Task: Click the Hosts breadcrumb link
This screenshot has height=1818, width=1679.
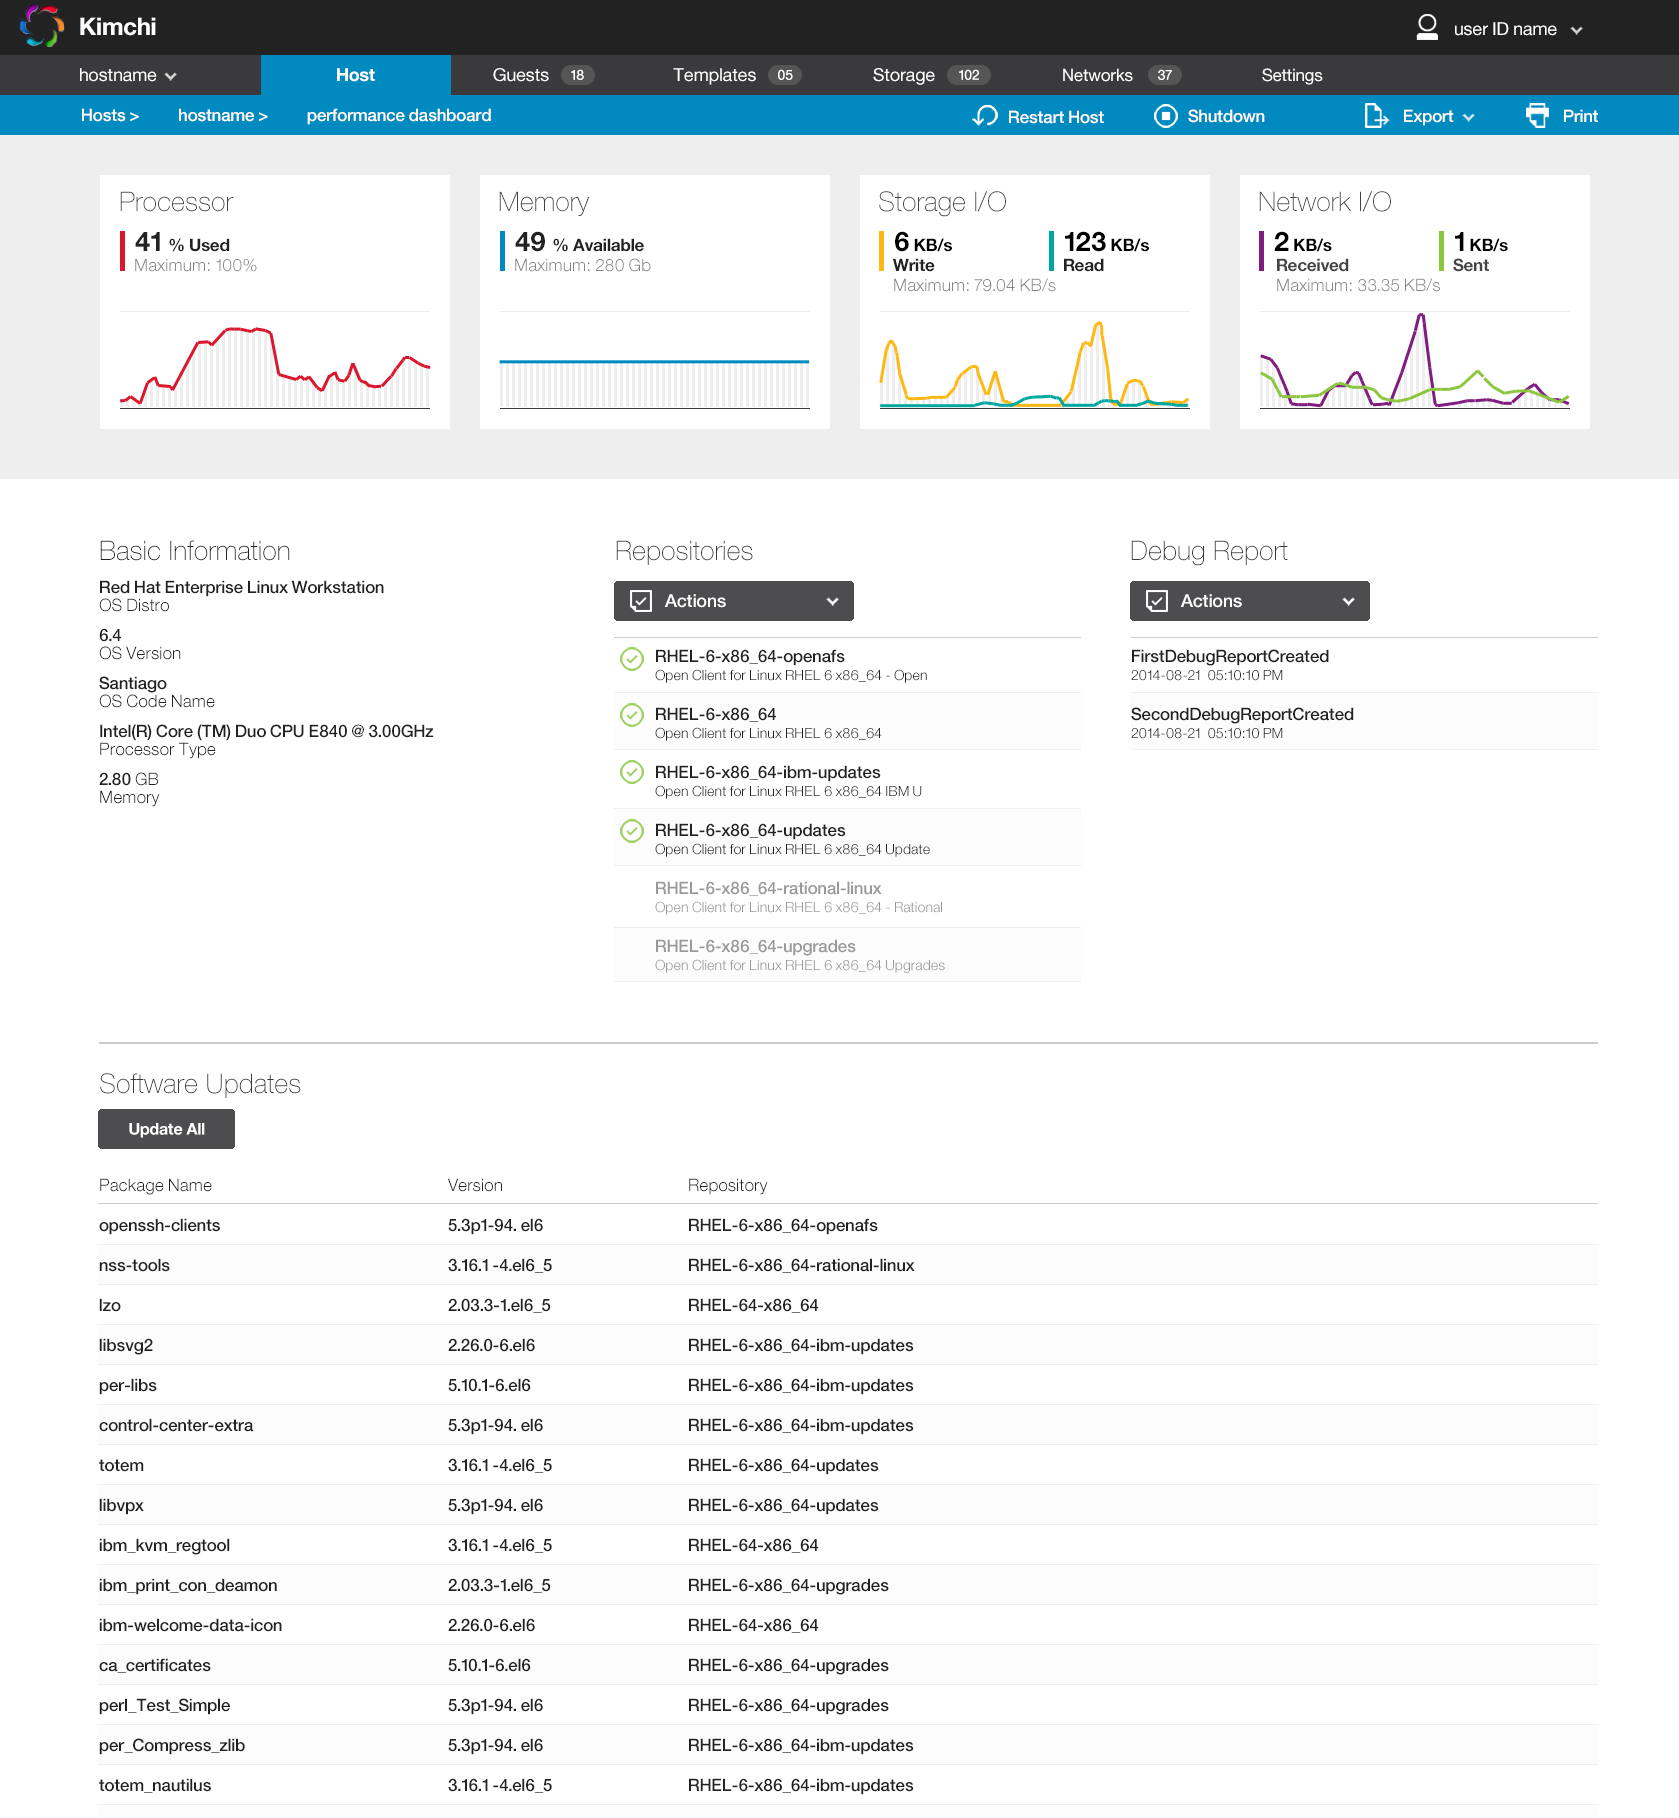Action: (109, 115)
